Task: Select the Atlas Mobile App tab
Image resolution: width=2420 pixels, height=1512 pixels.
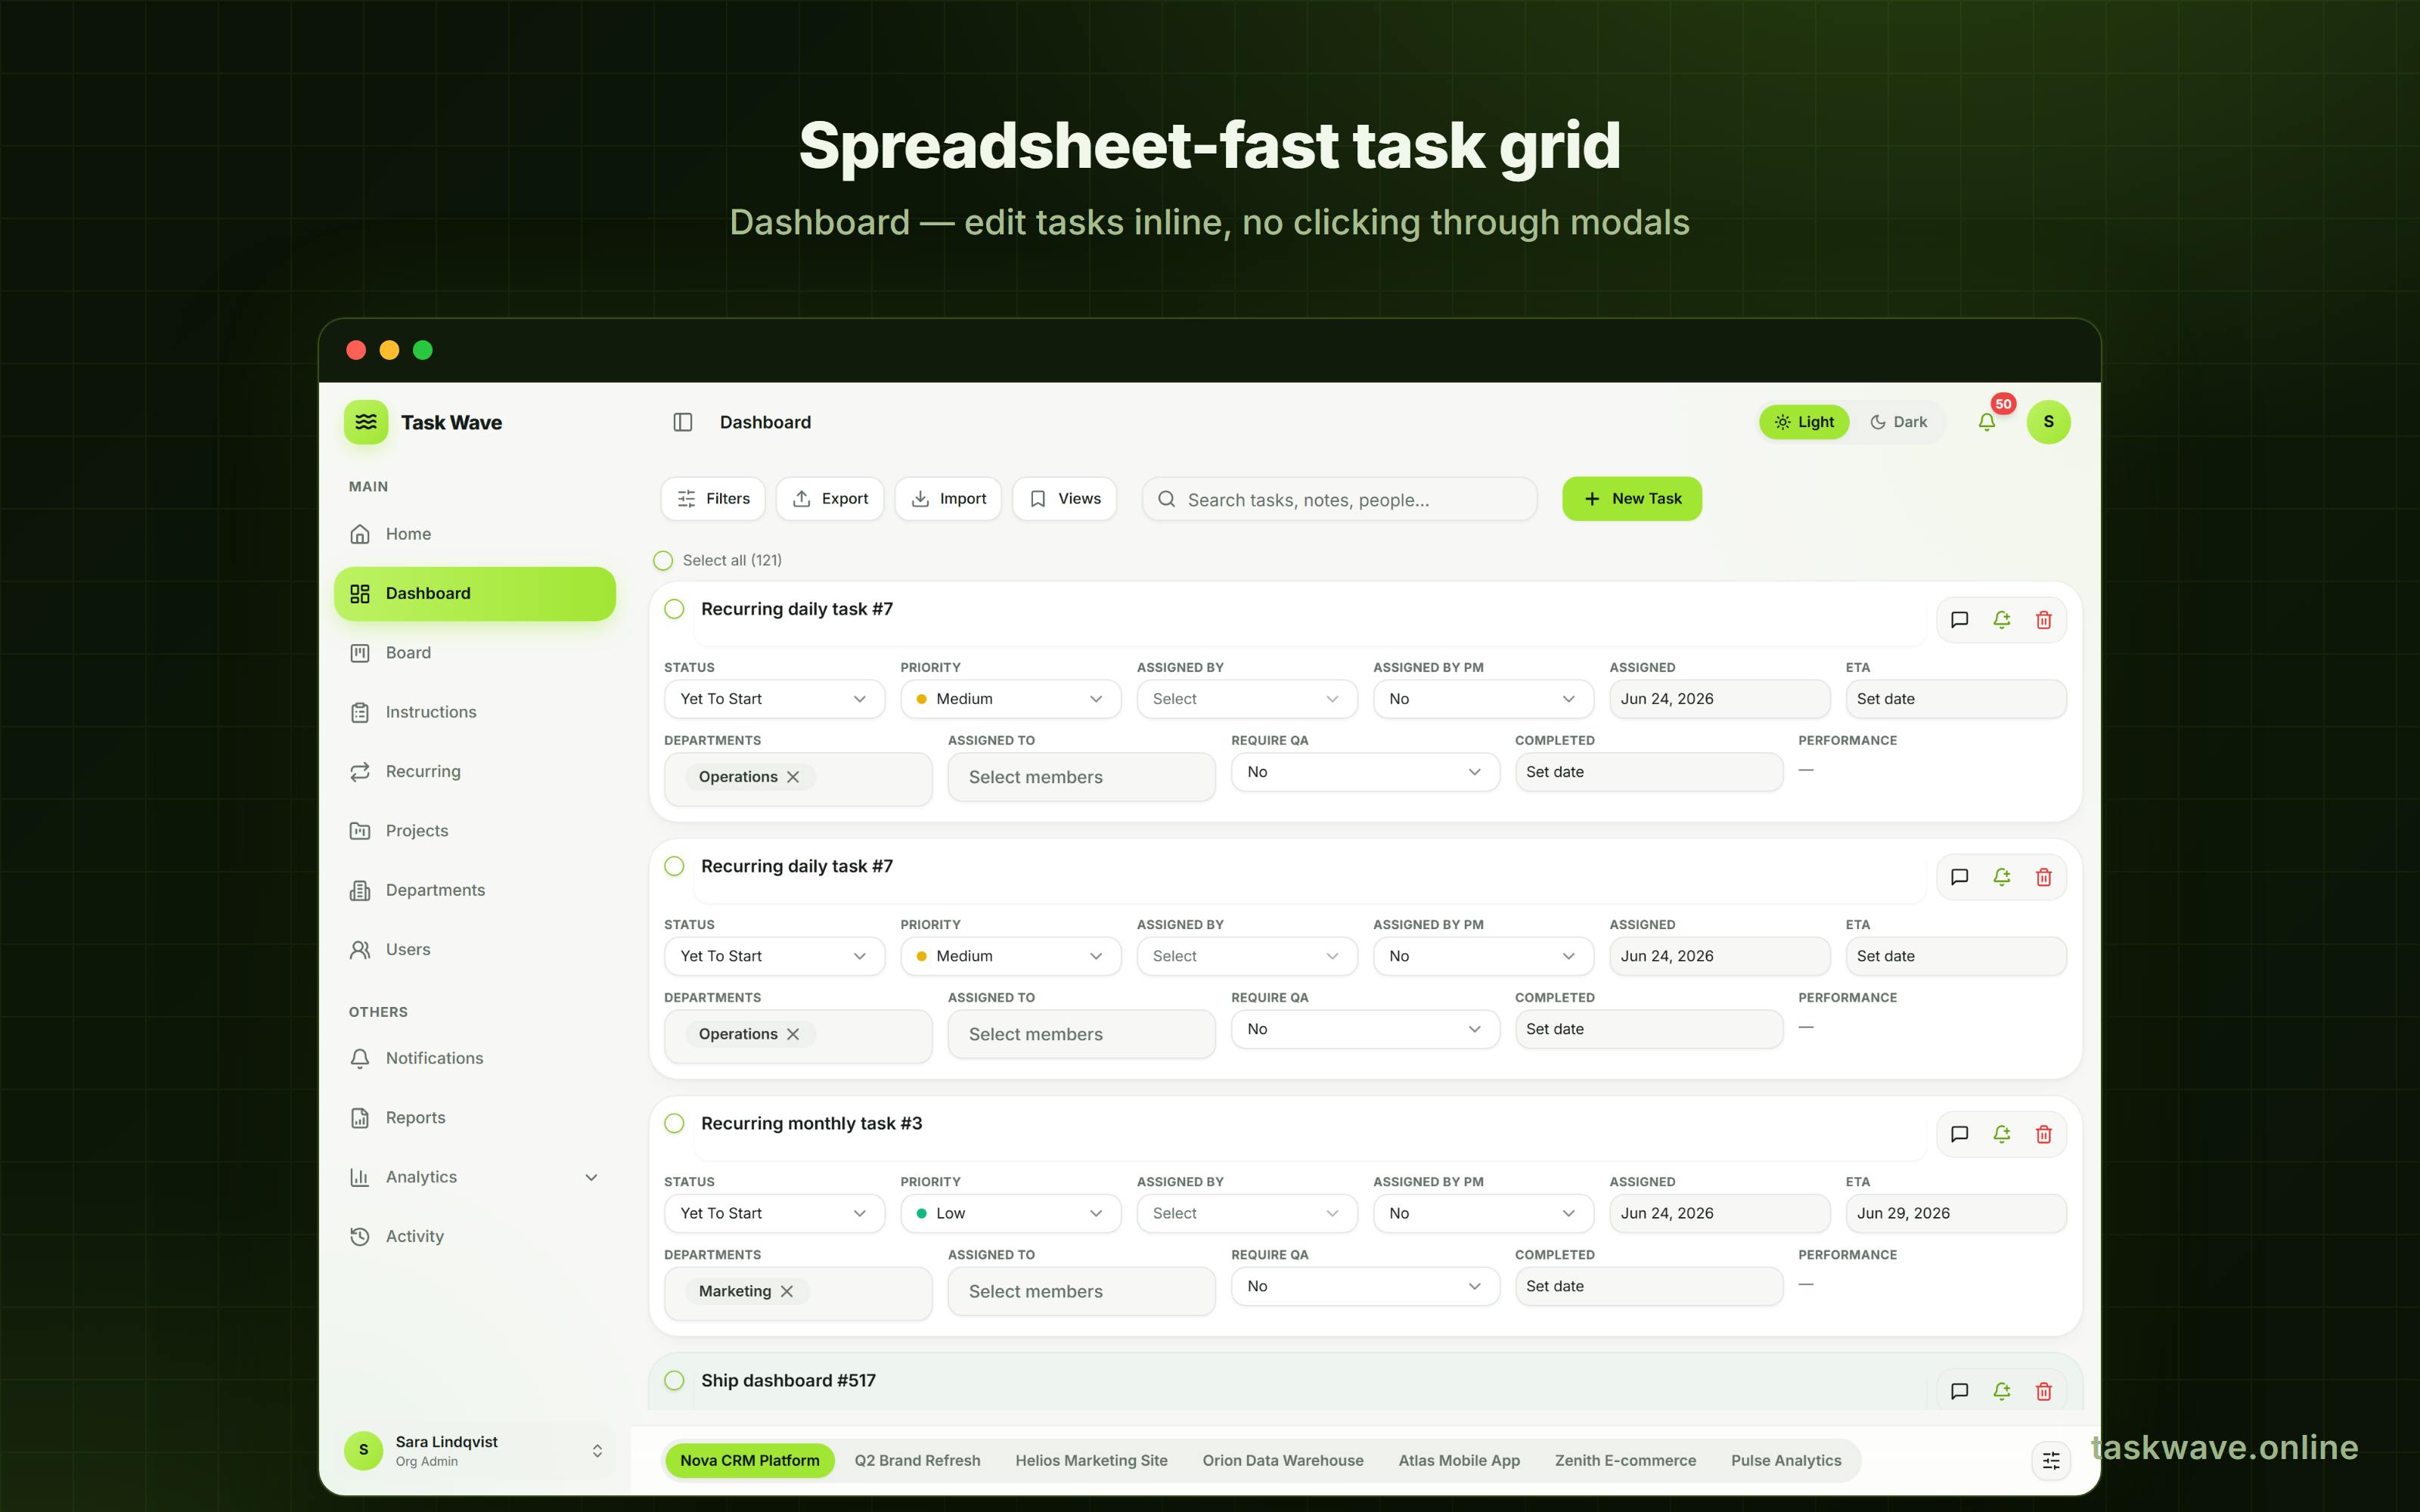Action: (x=1459, y=1461)
